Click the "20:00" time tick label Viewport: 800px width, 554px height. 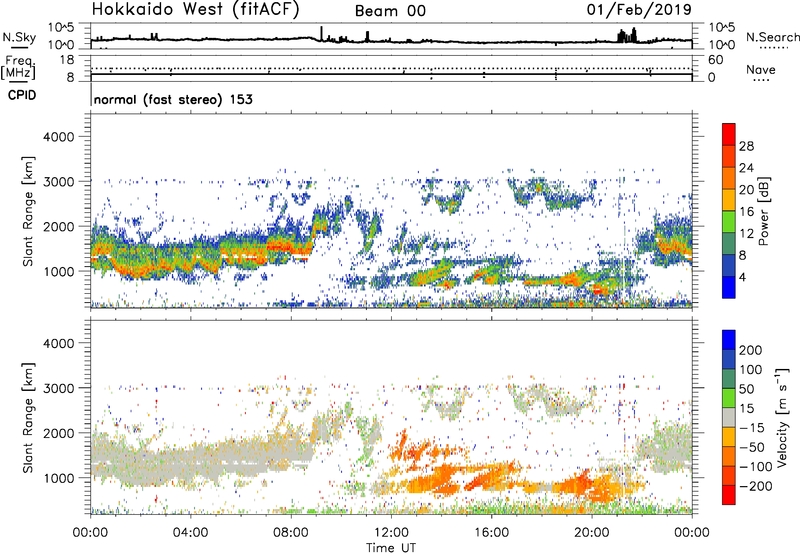tap(591, 533)
